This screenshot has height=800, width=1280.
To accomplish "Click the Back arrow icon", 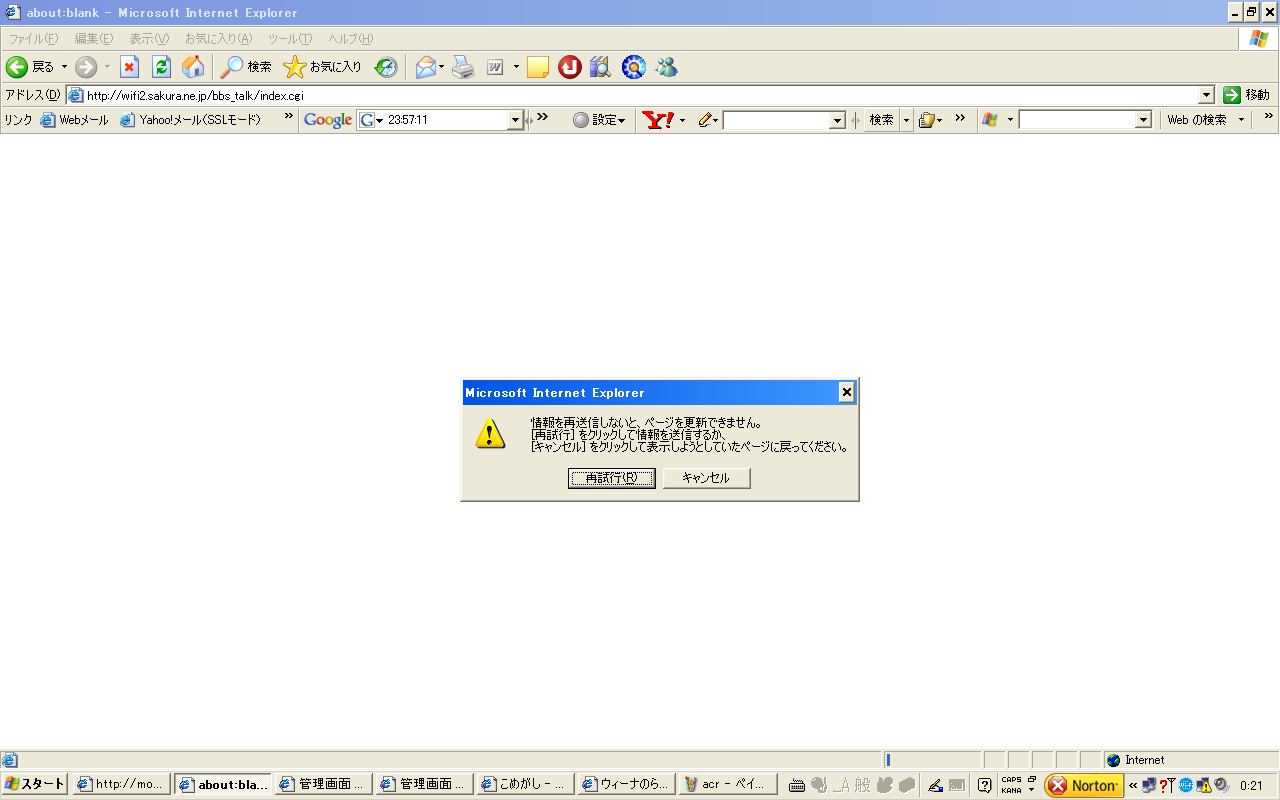I will pyautogui.click(x=17, y=67).
